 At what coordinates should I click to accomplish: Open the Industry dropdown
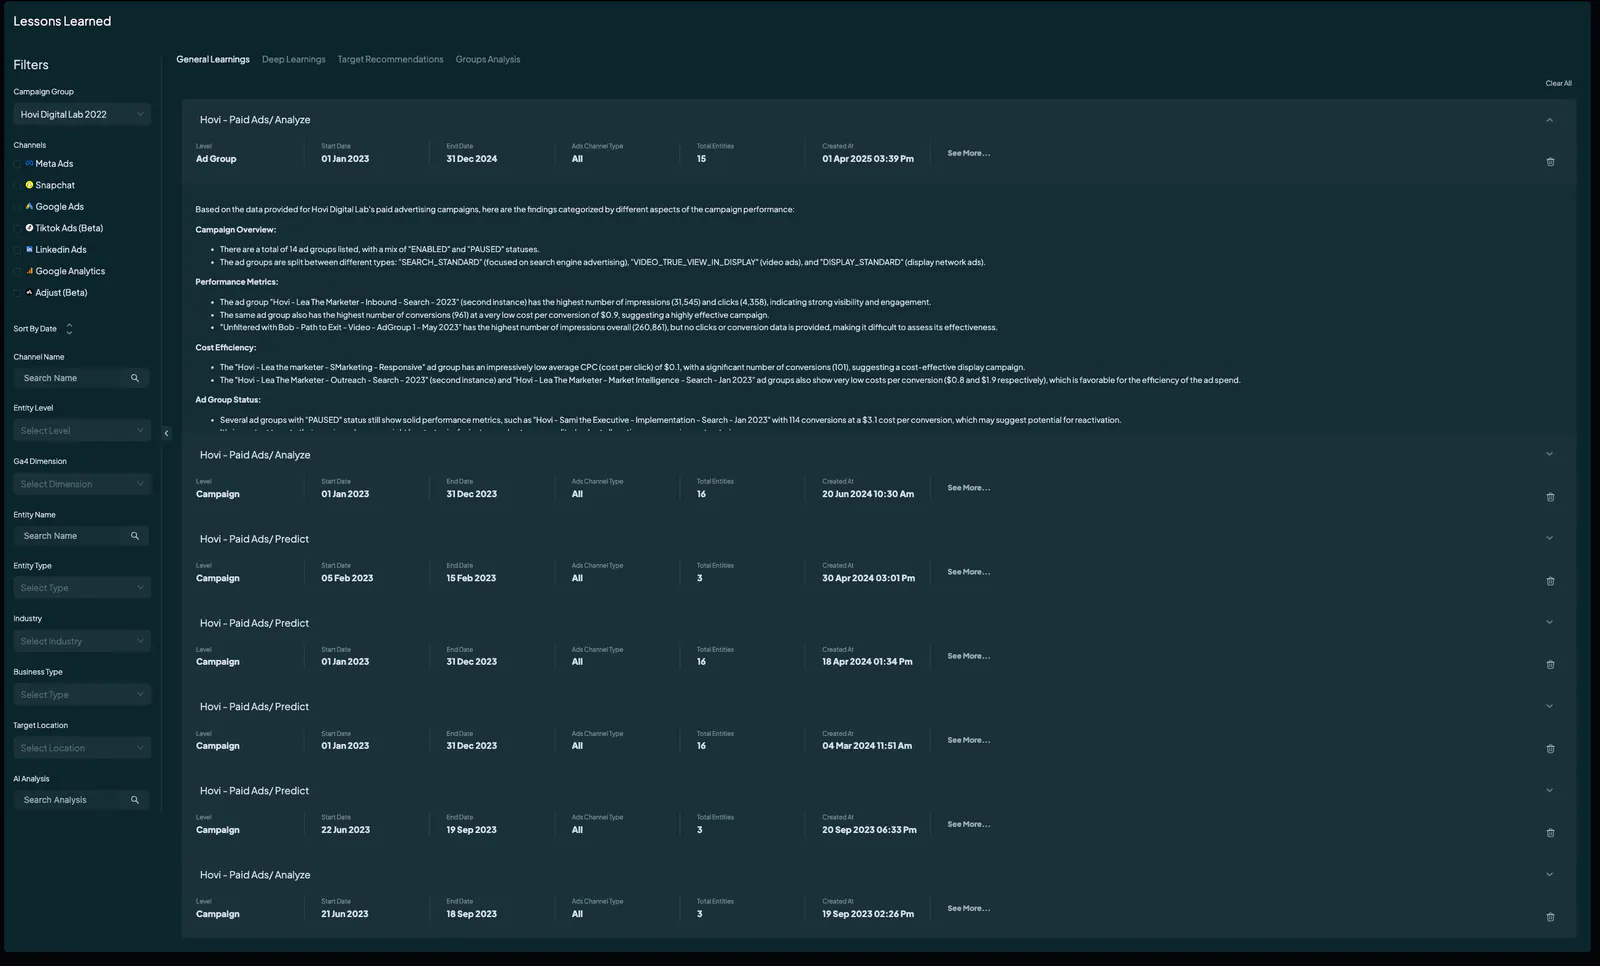(x=82, y=641)
